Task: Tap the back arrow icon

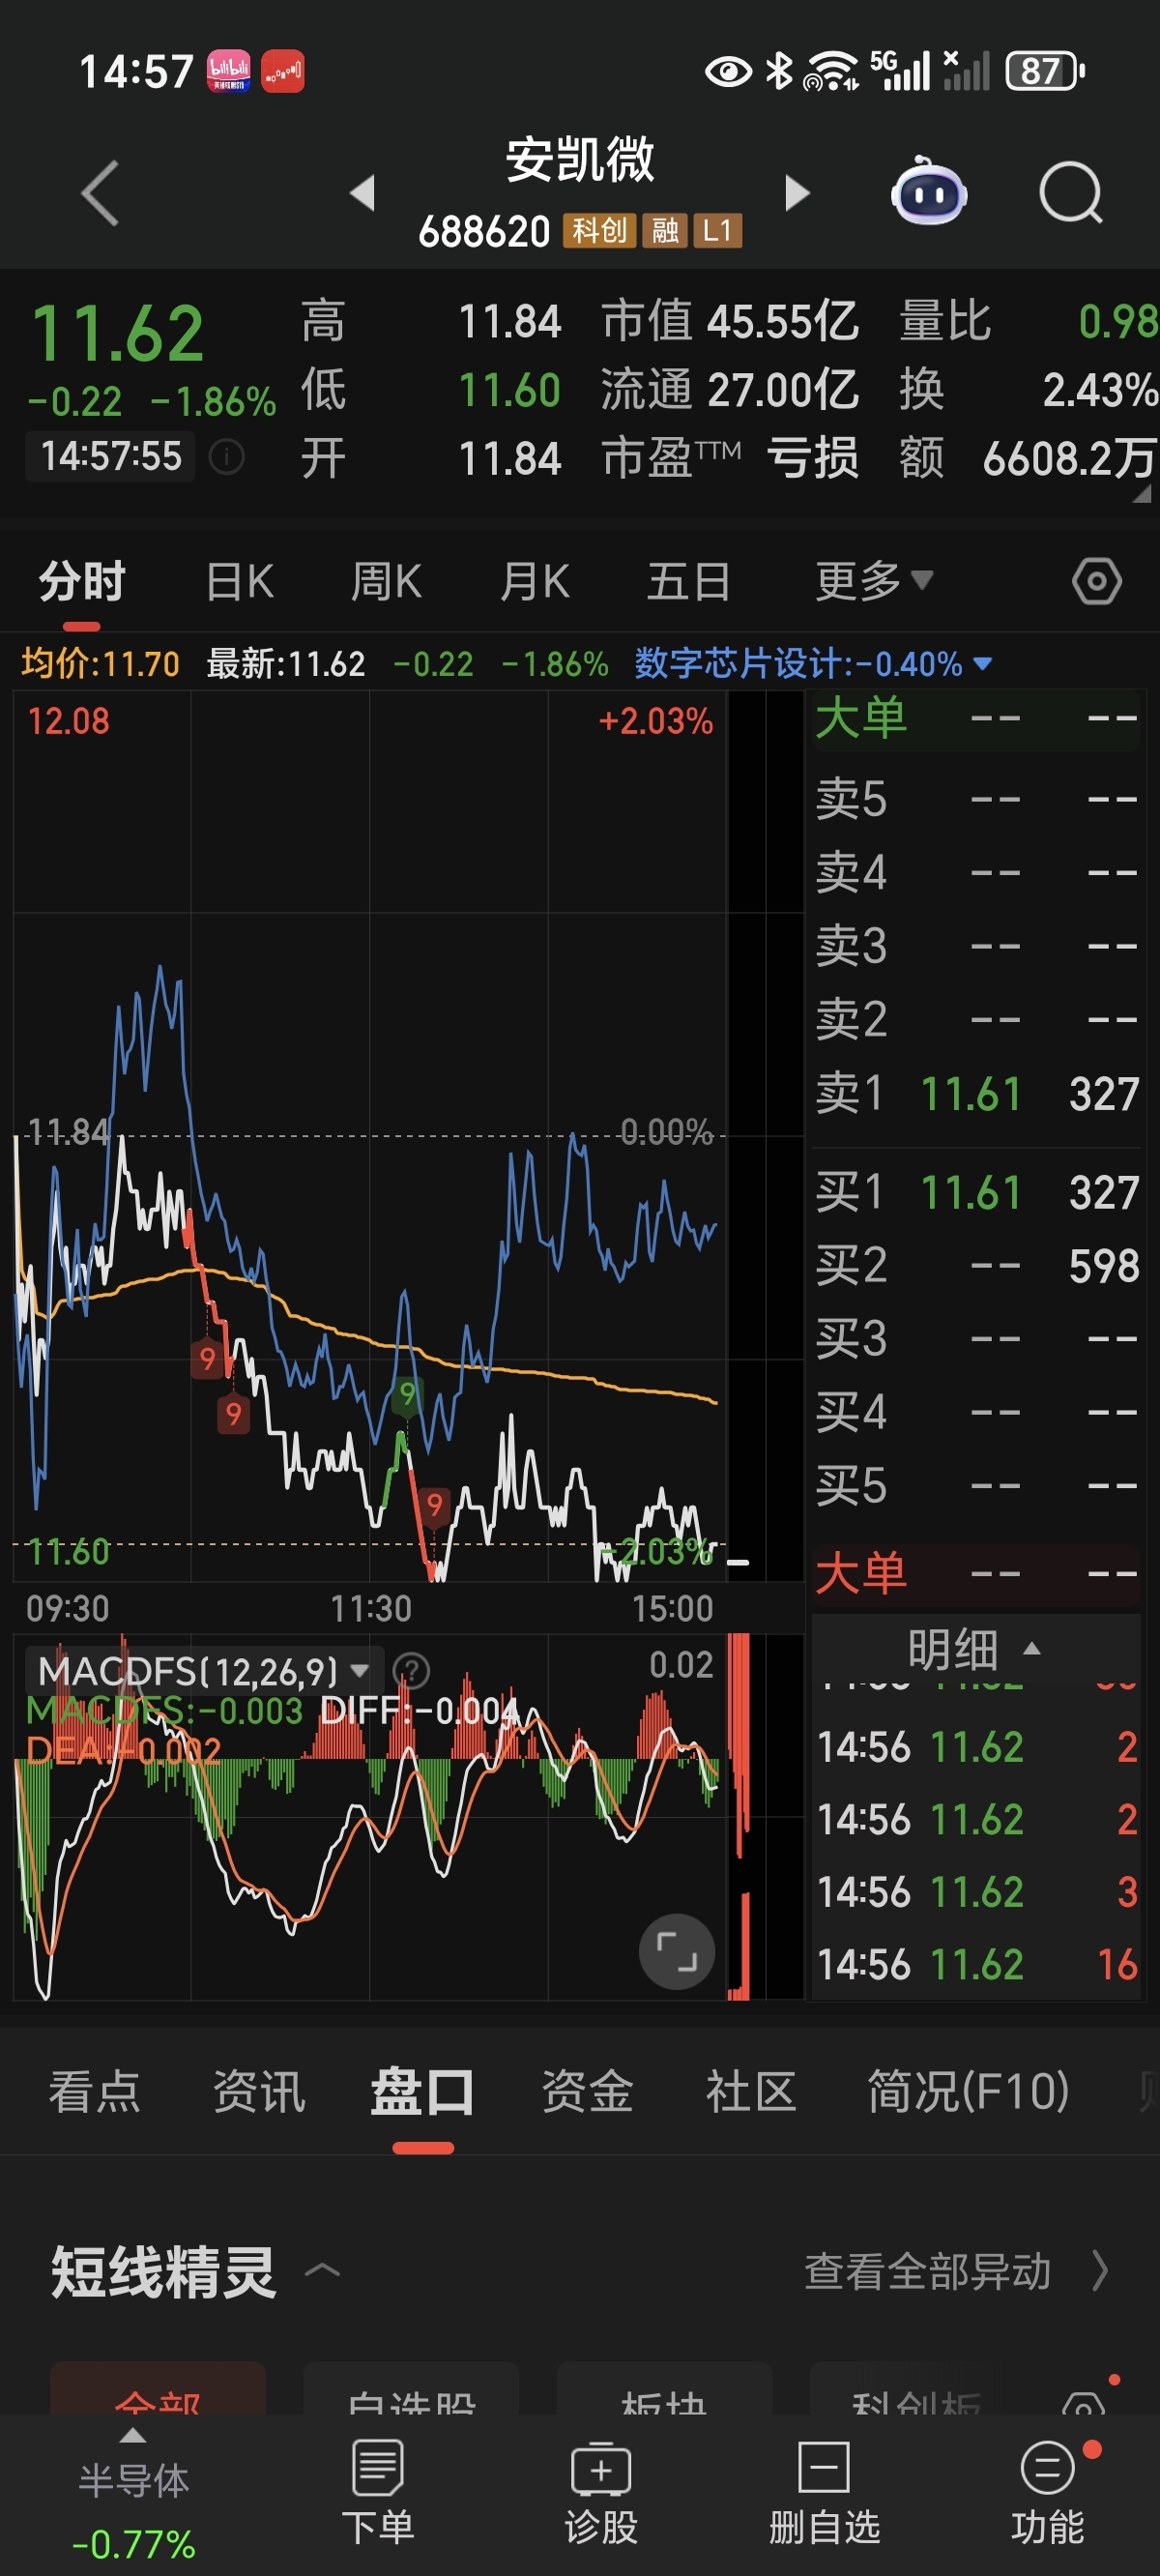Action: click(x=100, y=192)
